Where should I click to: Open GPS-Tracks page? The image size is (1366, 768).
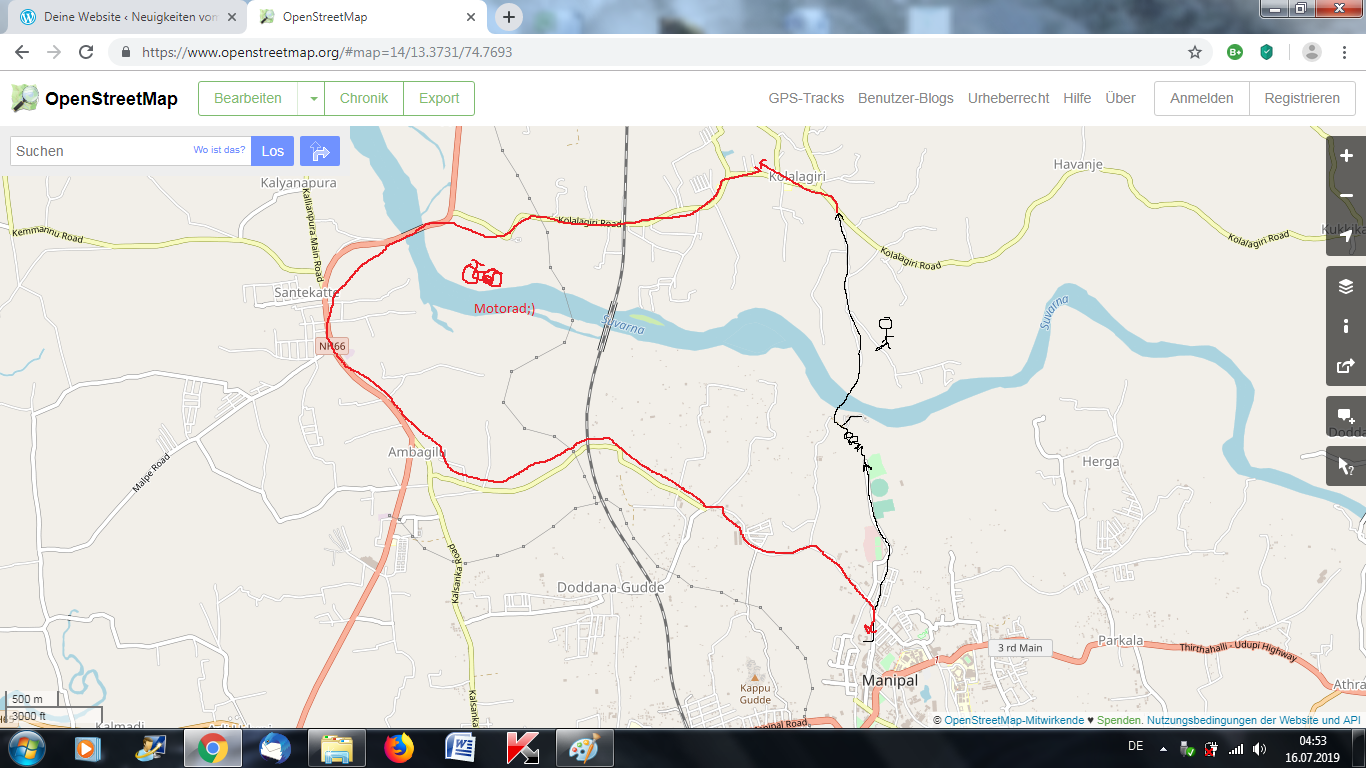tap(806, 99)
